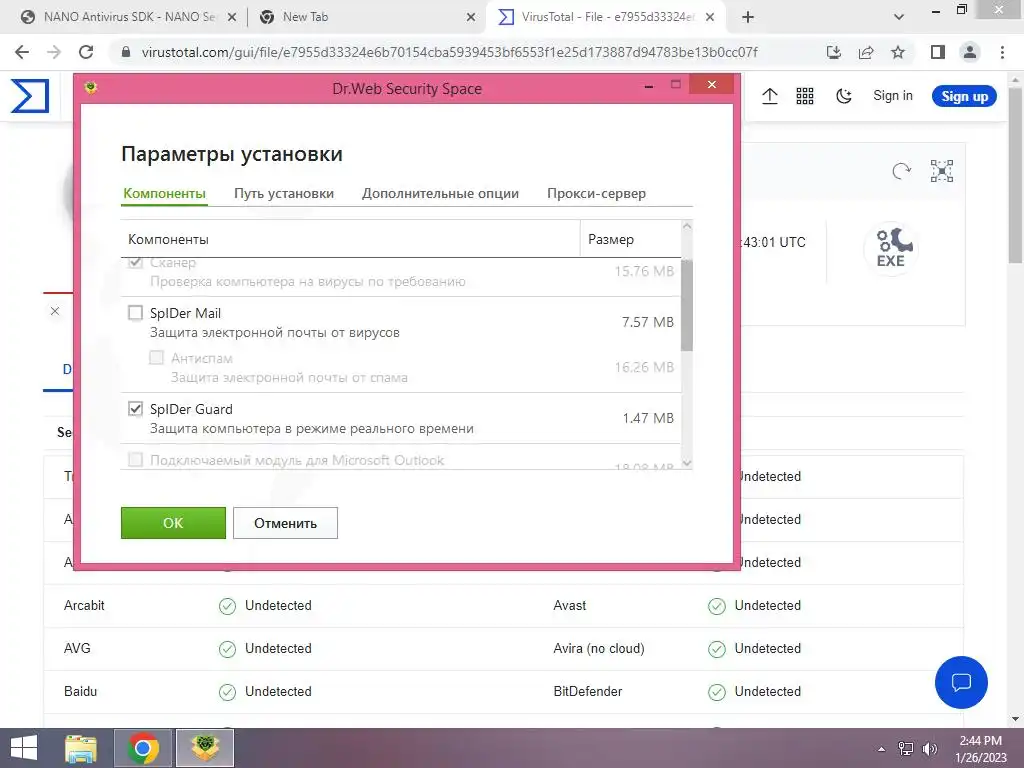Screen dimensions: 1024x768
Task: Click the Sign in link
Action: pos(893,96)
